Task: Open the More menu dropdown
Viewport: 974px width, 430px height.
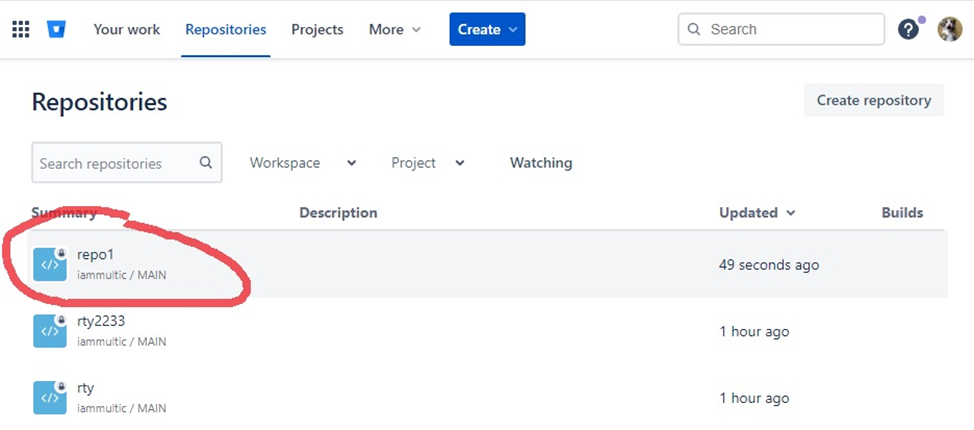Action: tap(395, 29)
